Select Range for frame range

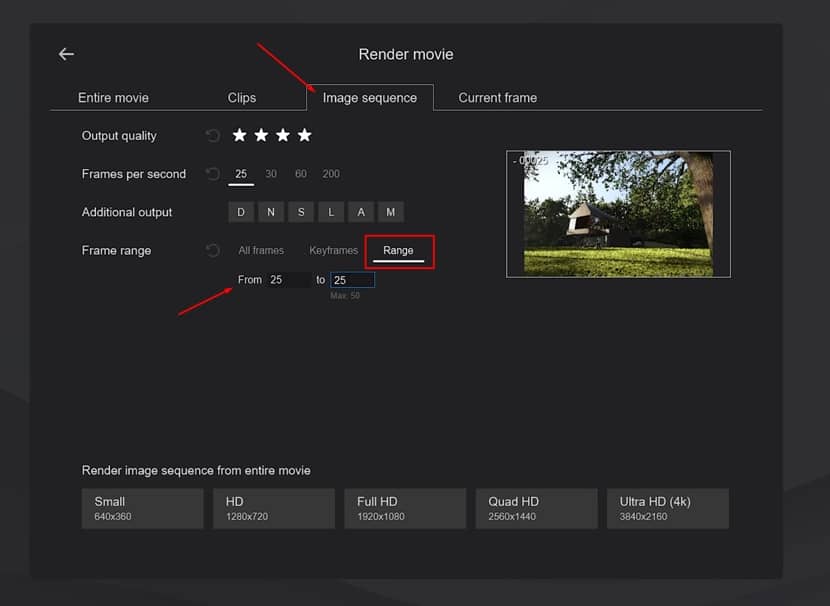pos(399,250)
